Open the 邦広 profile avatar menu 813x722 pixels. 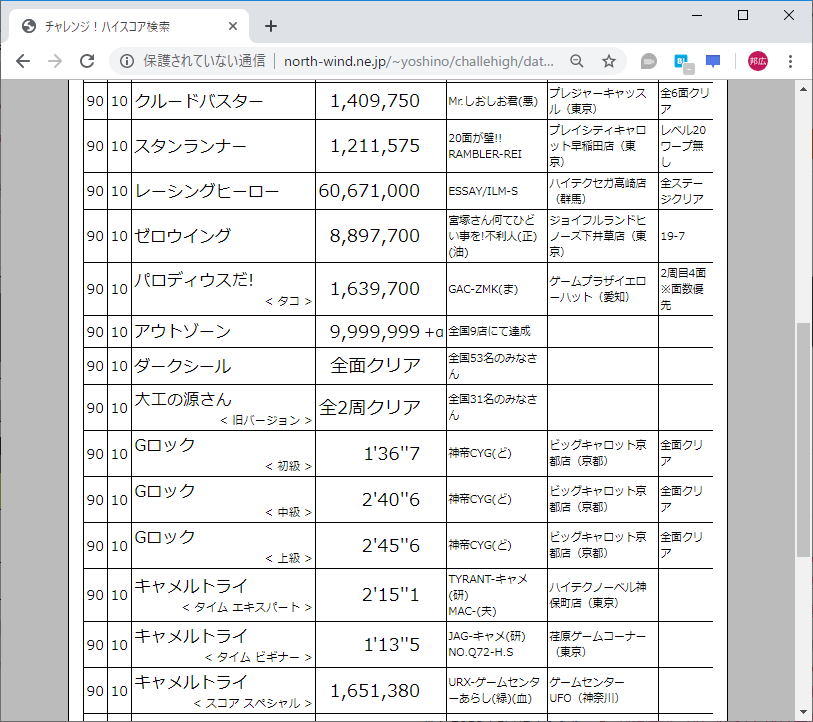(757, 61)
